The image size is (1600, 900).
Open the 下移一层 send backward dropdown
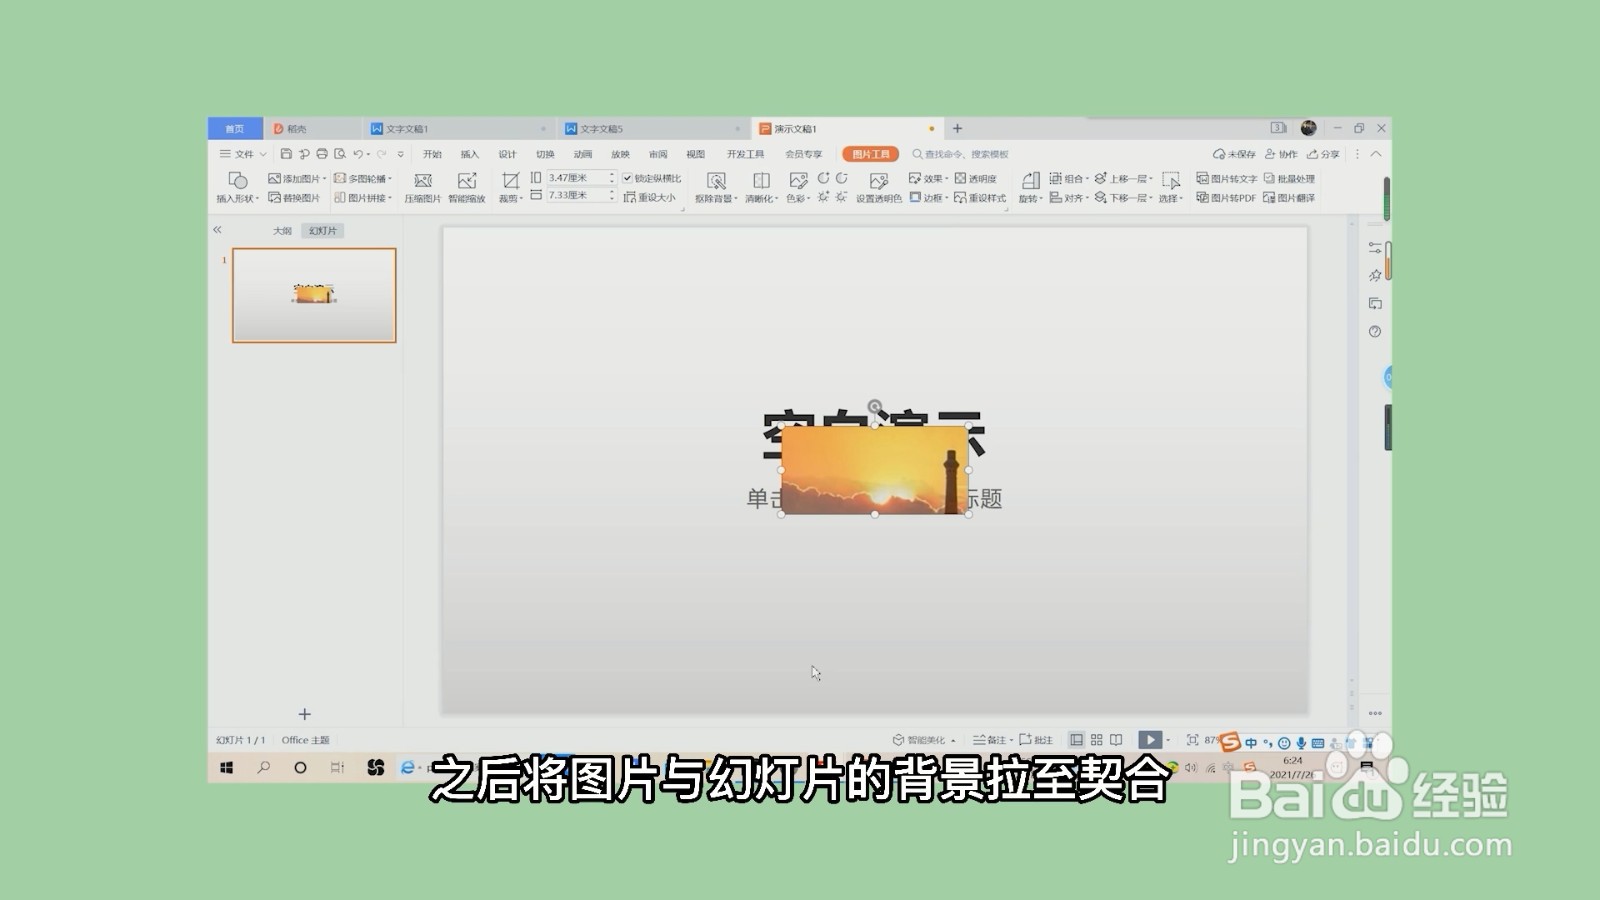point(1124,198)
